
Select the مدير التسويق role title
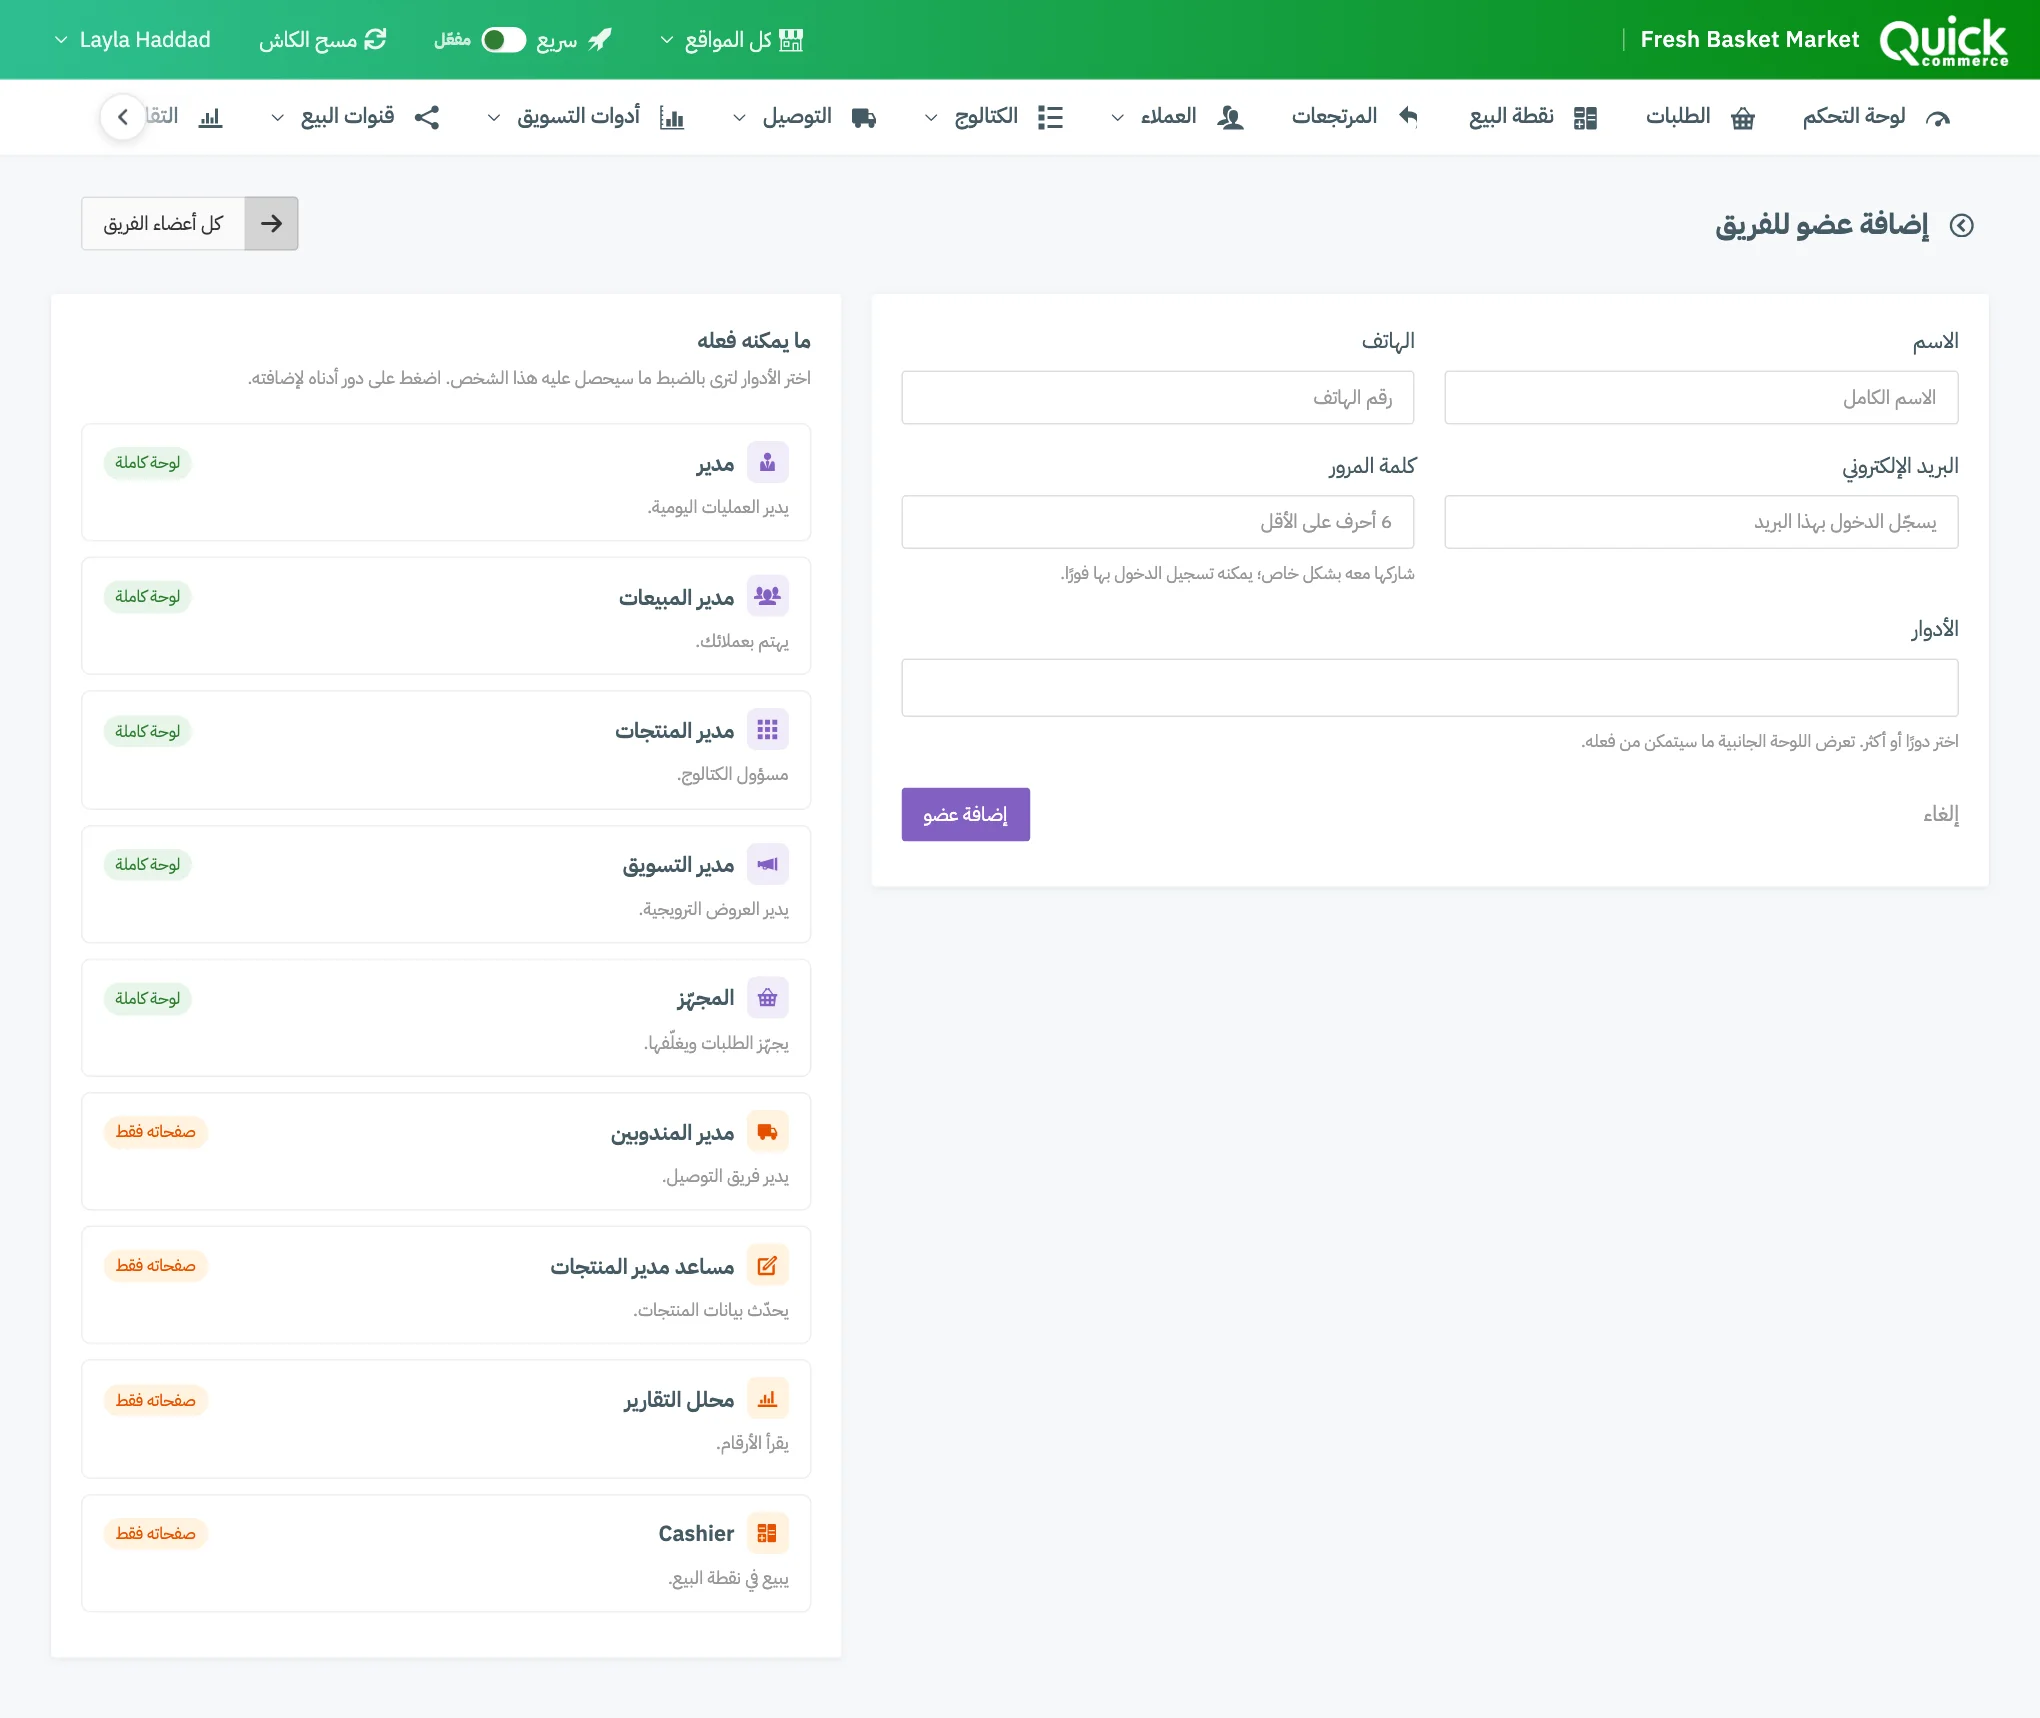point(678,865)
